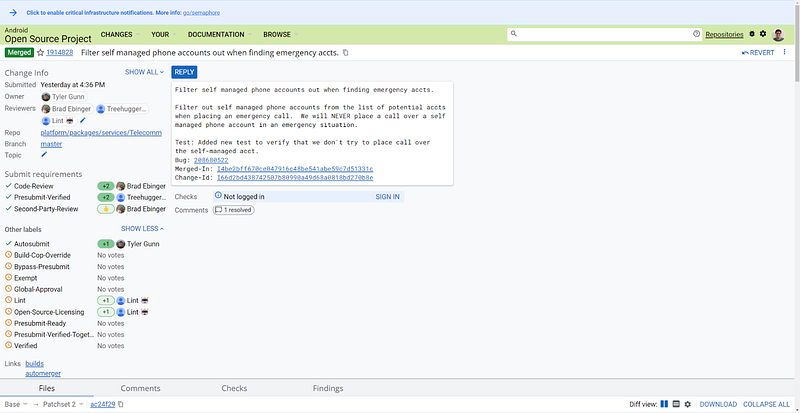Open the builds link
800x413 pixels.
[x=35, y=363]
